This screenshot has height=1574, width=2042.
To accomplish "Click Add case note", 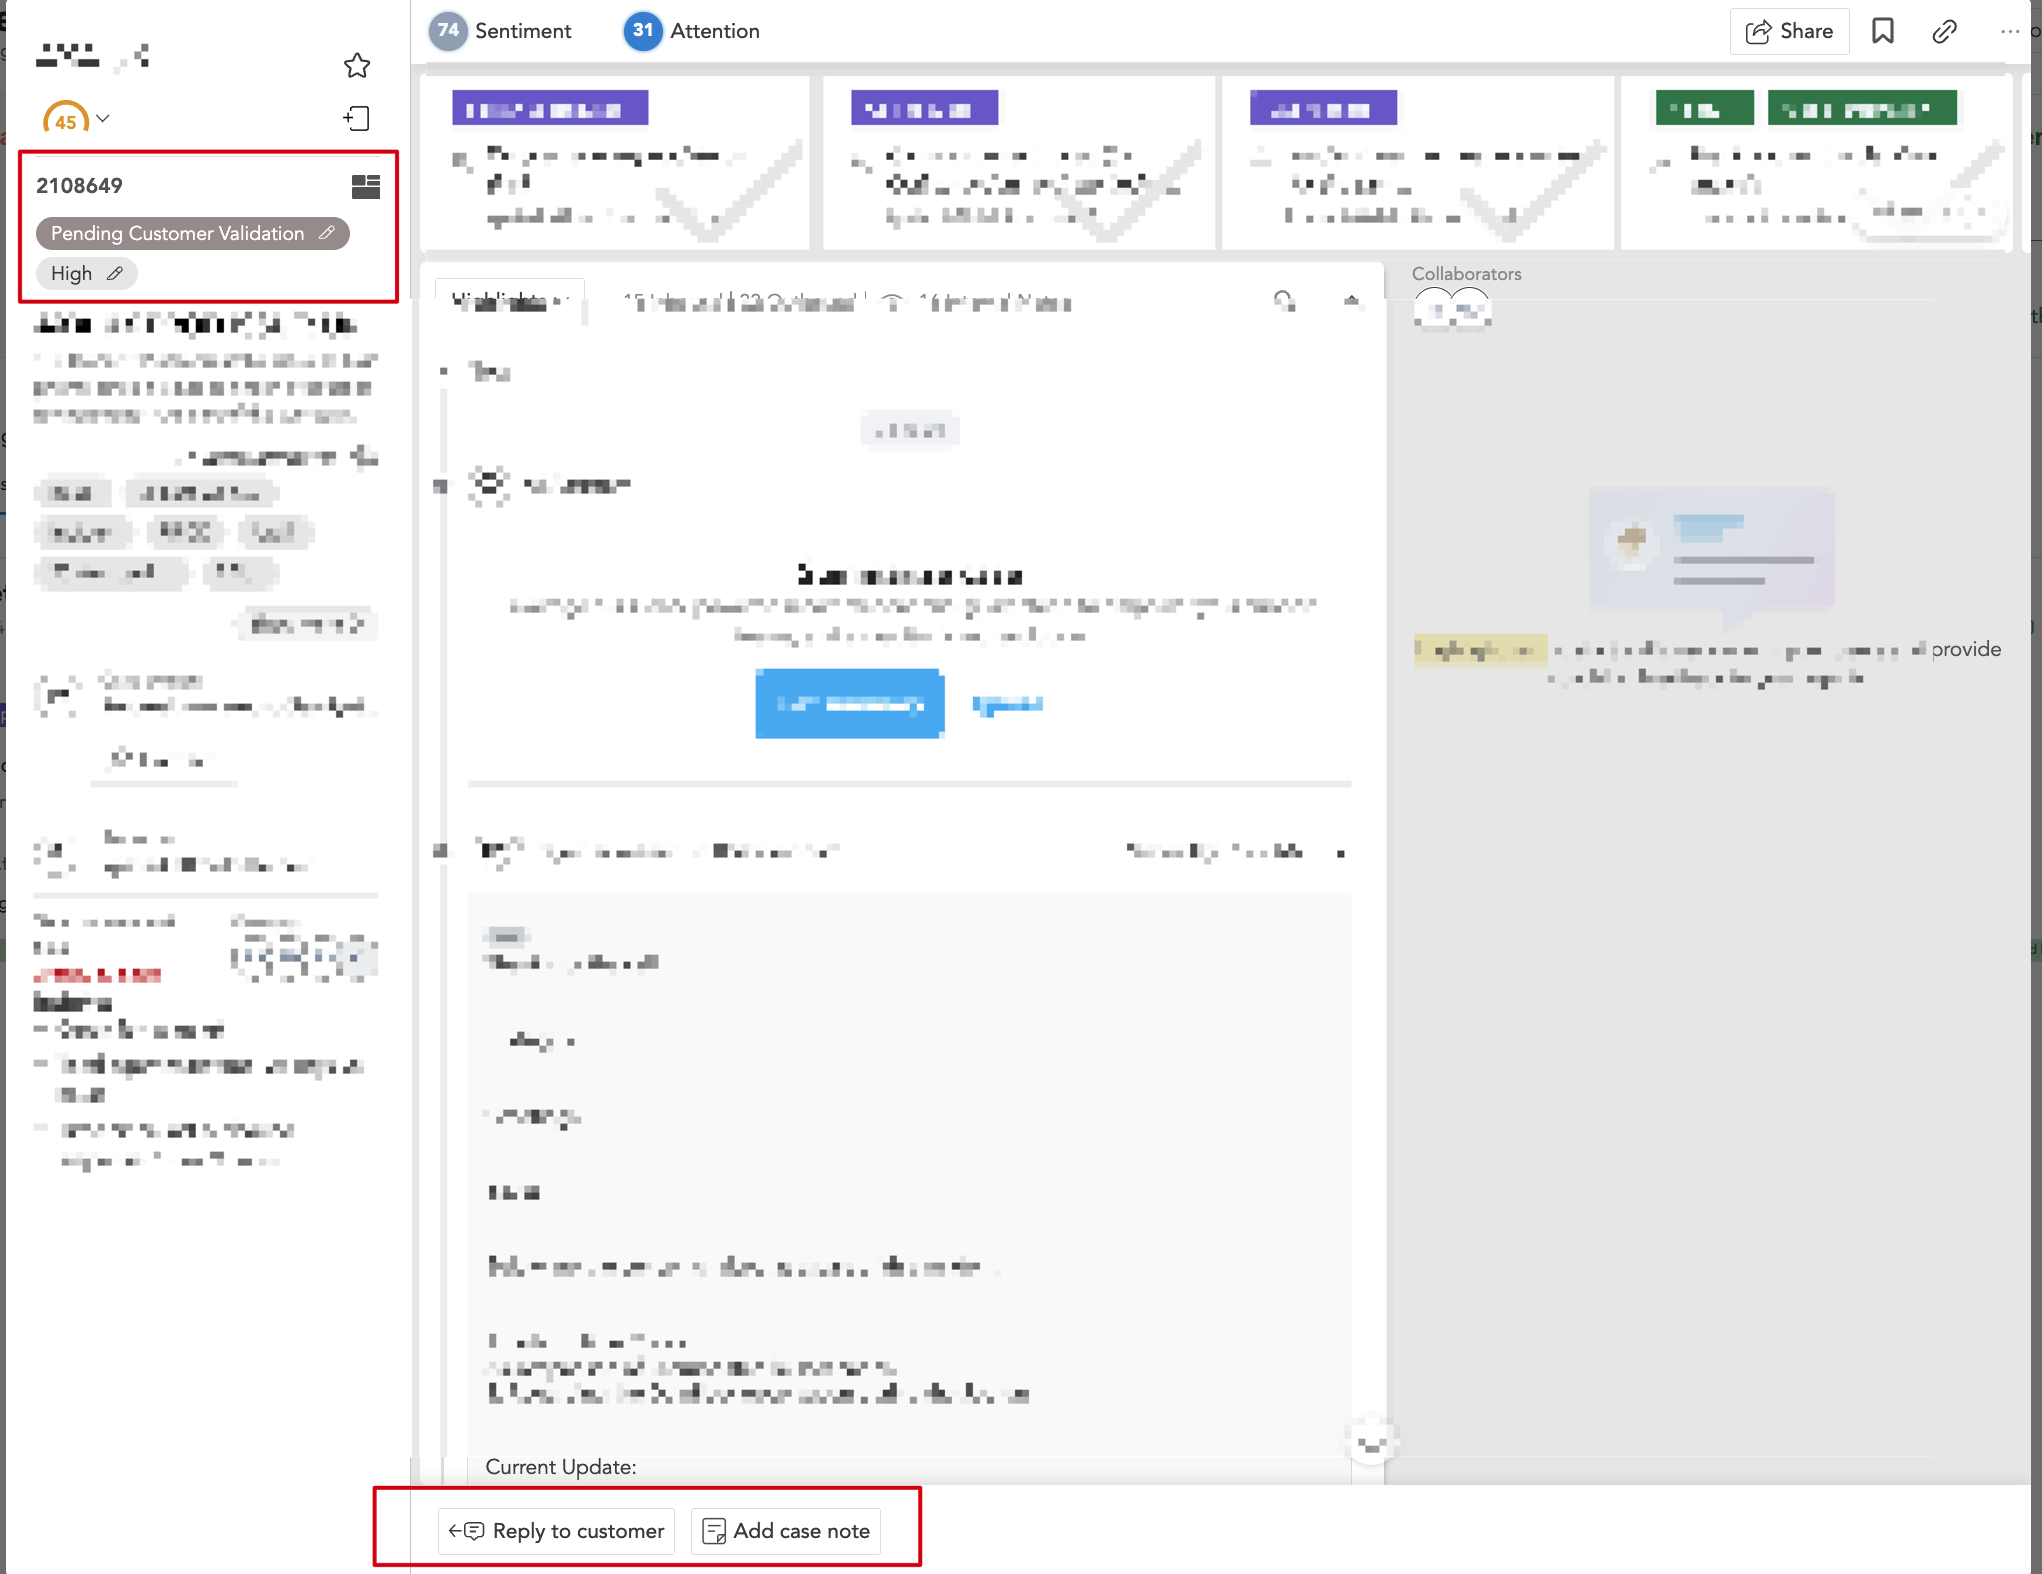I will point(786,1531).
